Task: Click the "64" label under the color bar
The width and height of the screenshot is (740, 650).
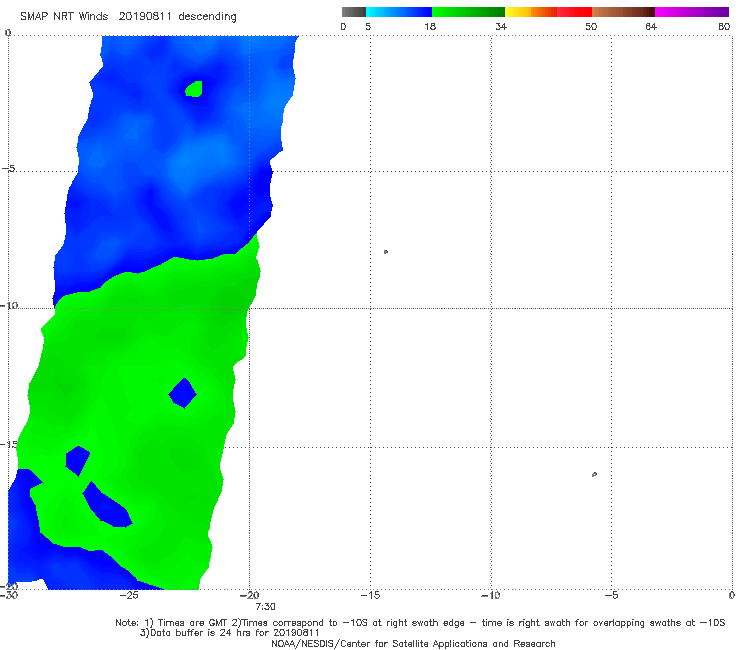Action: 651,27
